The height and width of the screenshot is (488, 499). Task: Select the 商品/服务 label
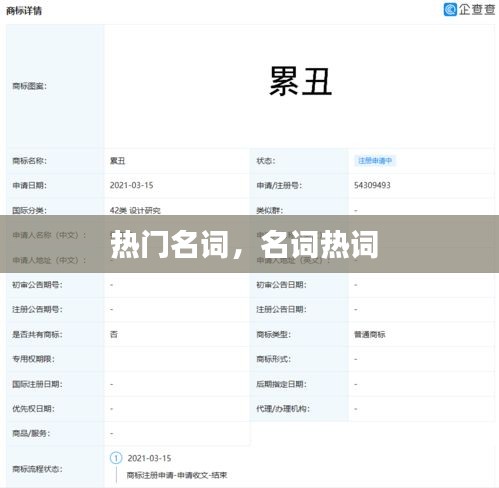31,433
